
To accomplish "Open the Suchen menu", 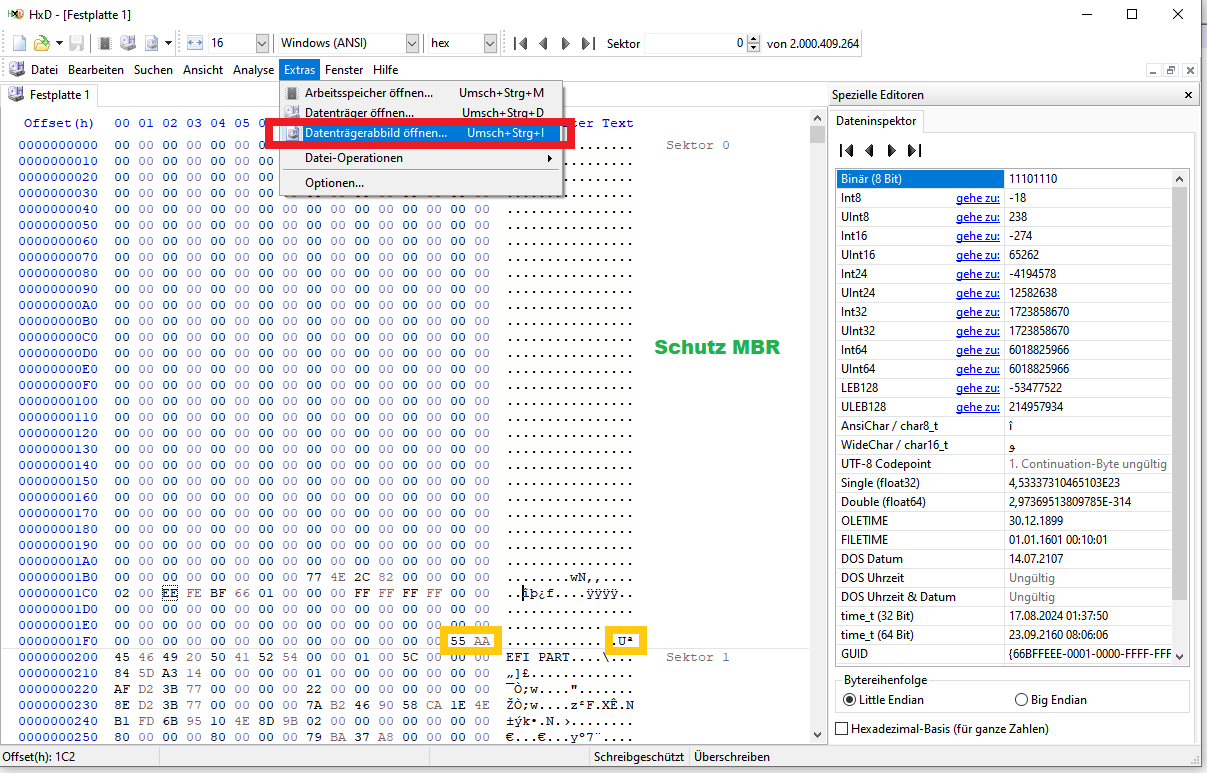I will tap(153, 70).
